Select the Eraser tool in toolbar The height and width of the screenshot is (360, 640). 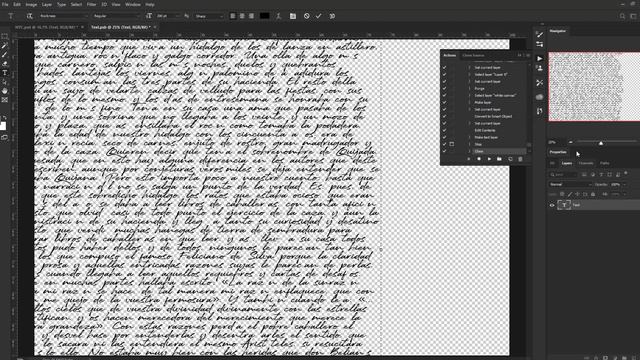click(5, 64)
